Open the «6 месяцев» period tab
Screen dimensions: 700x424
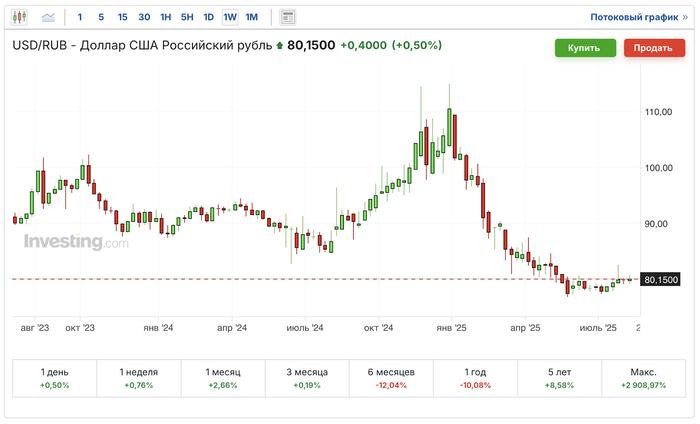(389, 377)
